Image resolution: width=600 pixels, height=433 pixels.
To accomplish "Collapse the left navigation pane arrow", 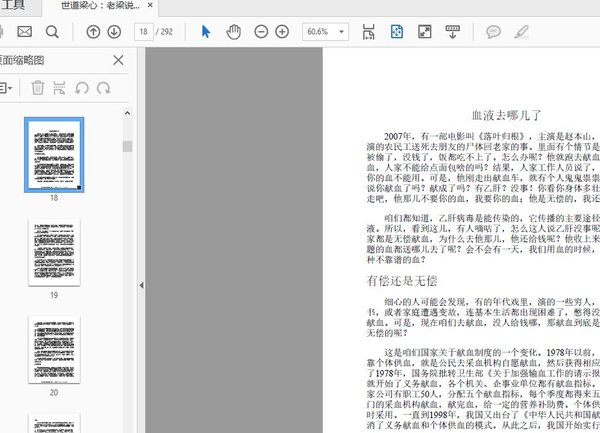I will tap(141, 285).
